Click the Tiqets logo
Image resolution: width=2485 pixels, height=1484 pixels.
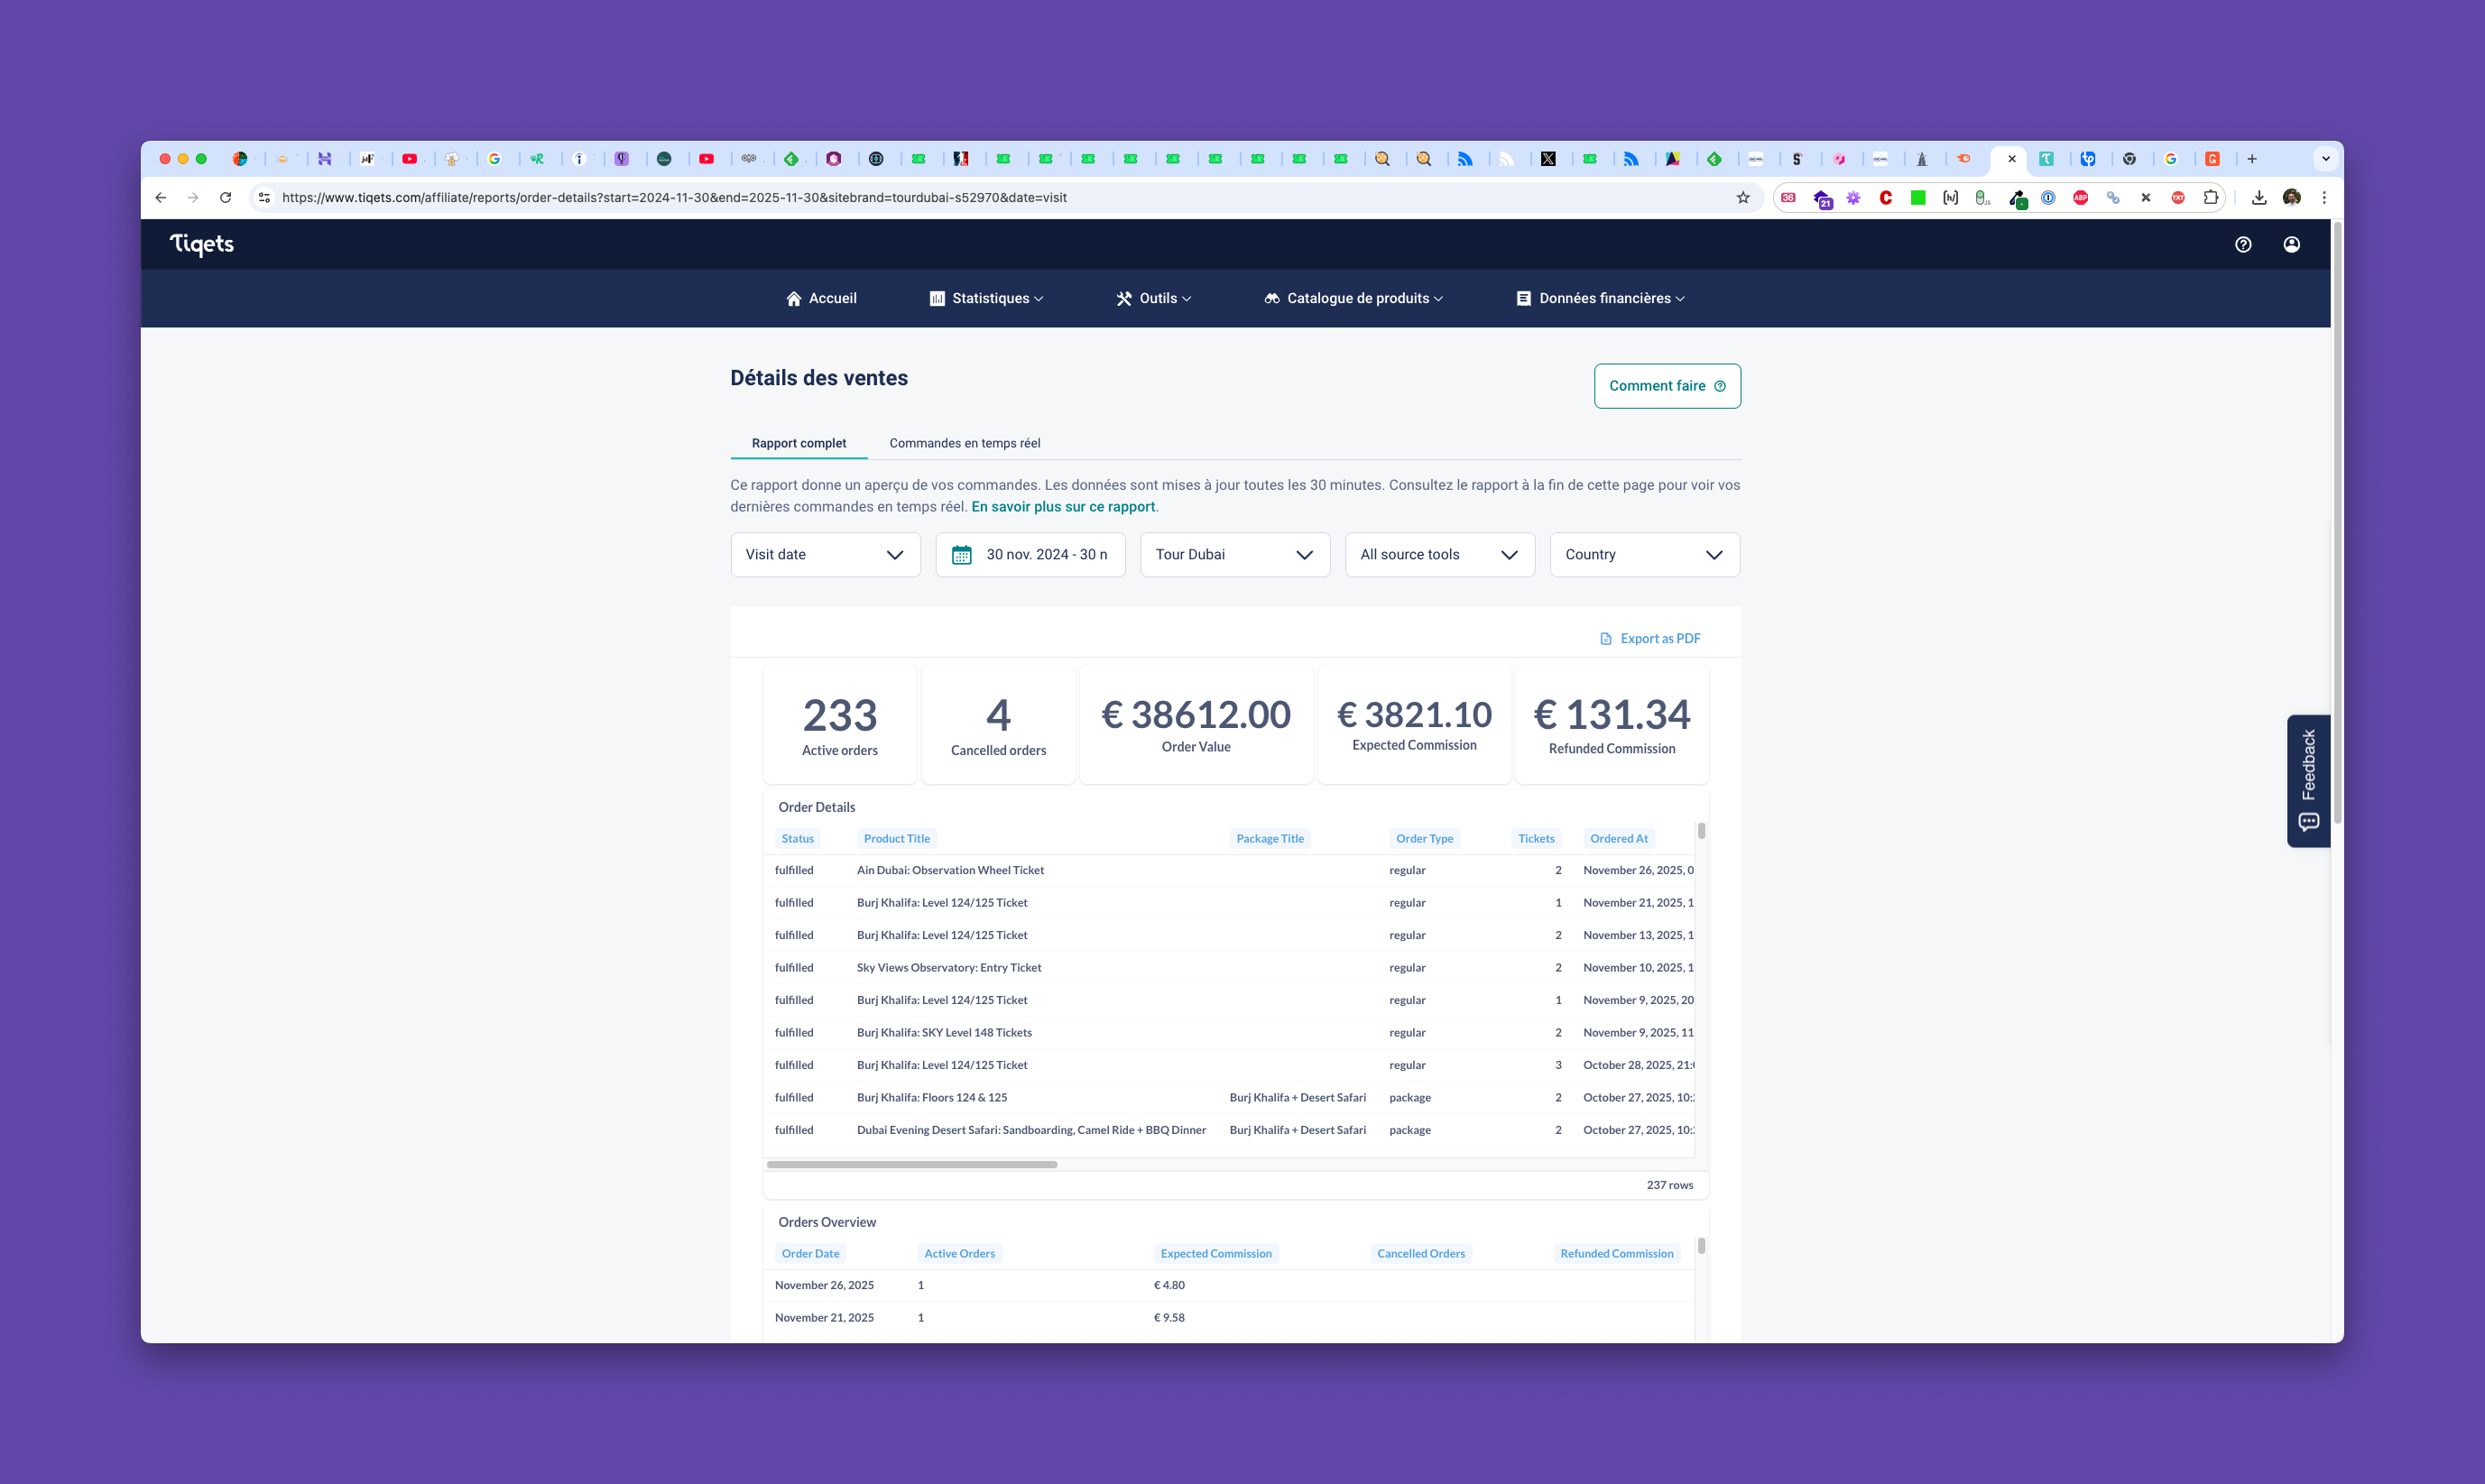coord(202,244)
